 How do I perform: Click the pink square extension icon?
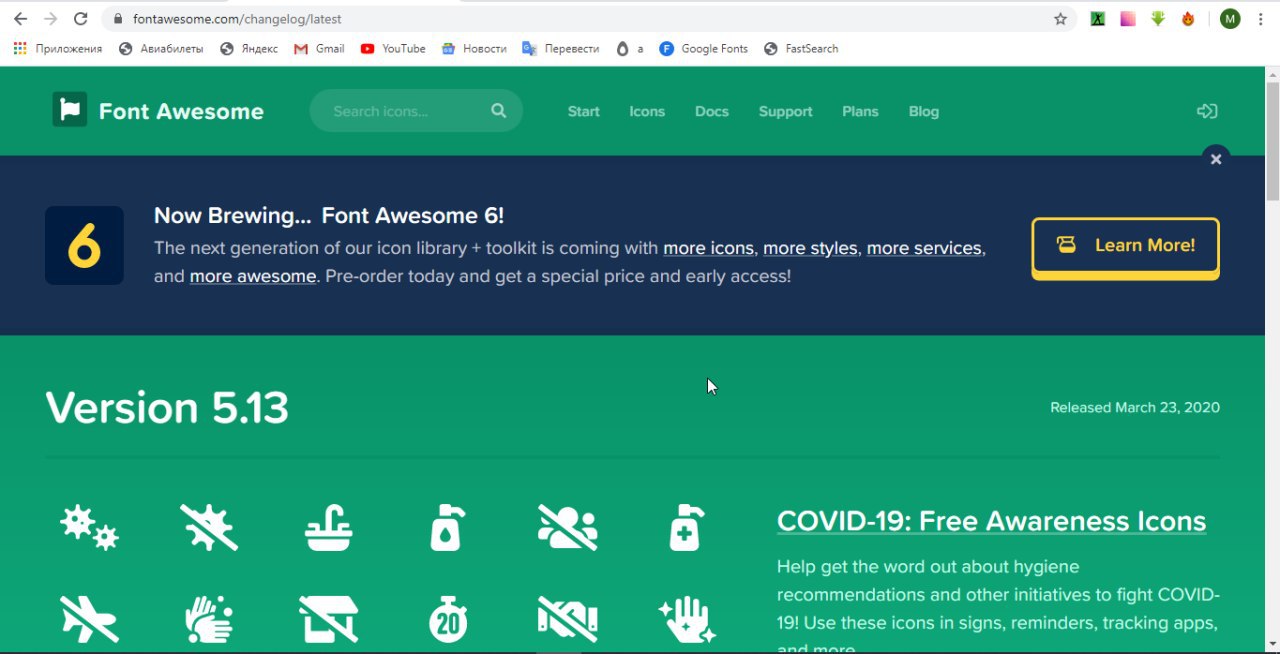pos(1127,19)
